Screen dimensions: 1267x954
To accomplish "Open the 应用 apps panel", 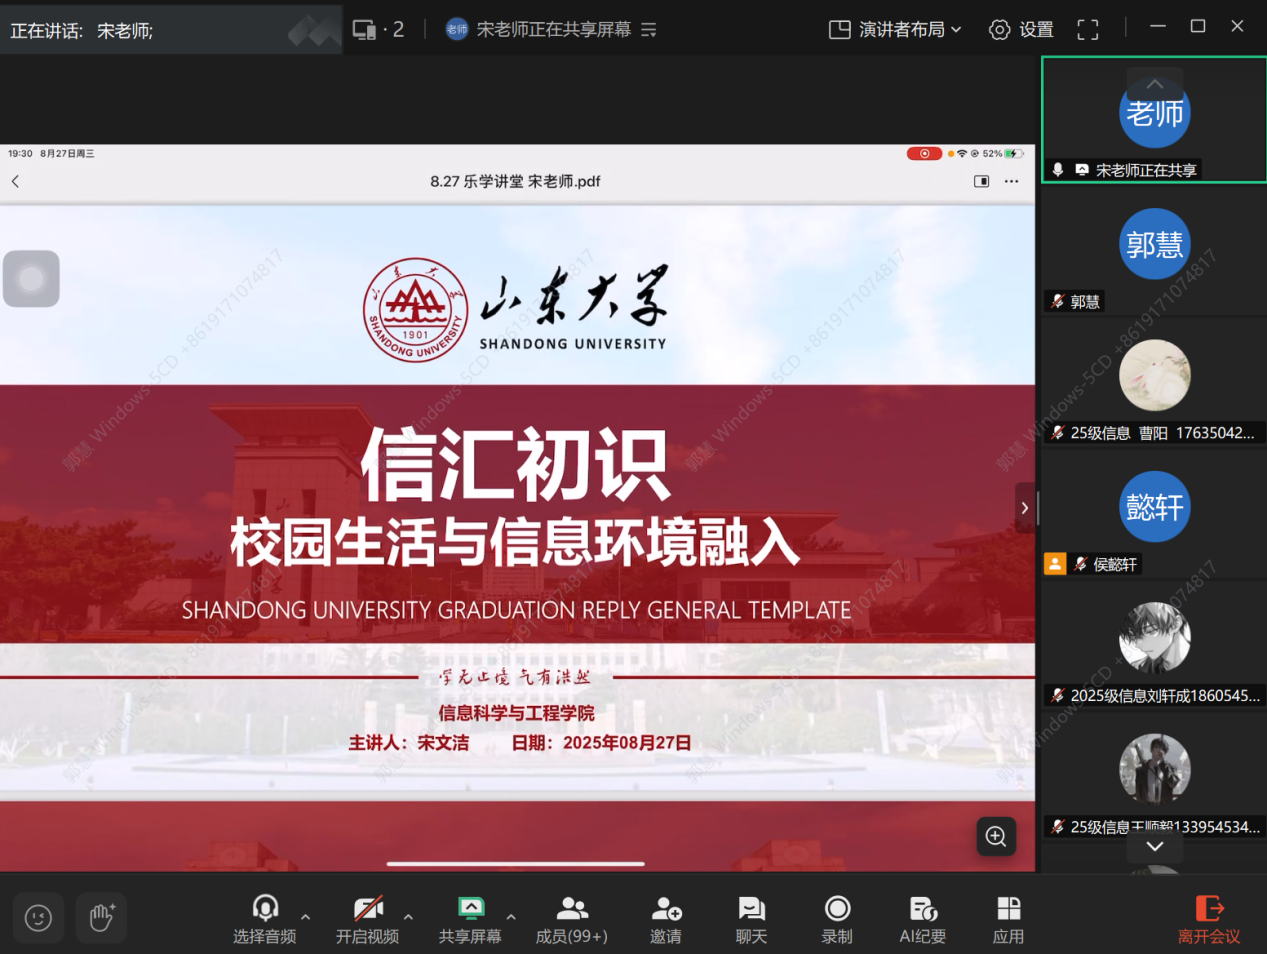I will point(1008,919).
